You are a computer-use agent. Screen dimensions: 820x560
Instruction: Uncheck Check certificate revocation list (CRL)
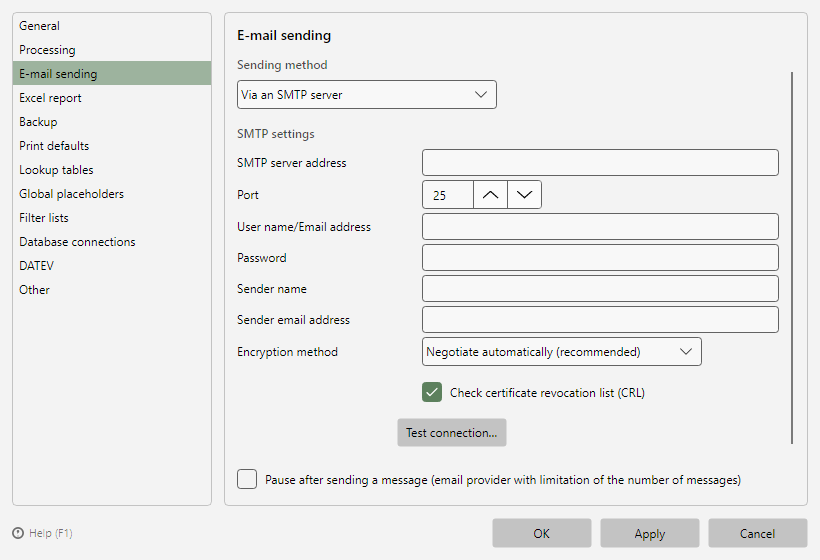coord(432,392)
